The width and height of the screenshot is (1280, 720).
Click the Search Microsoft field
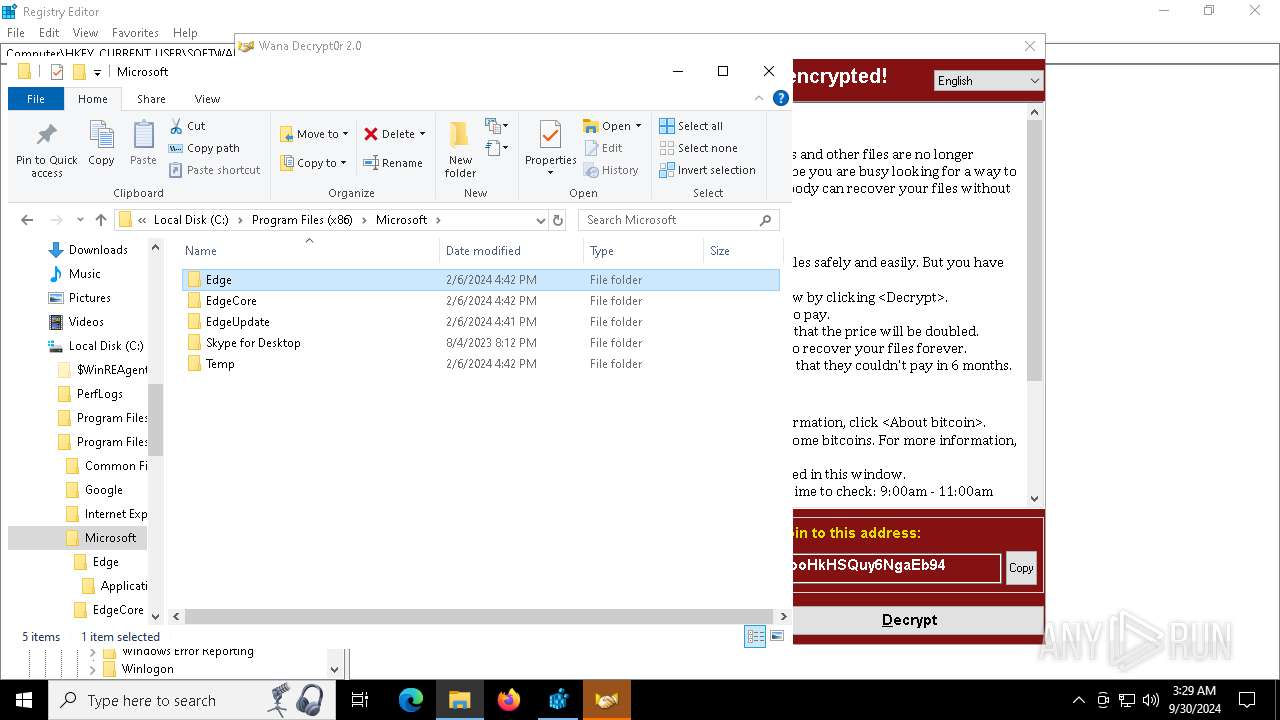678,220
